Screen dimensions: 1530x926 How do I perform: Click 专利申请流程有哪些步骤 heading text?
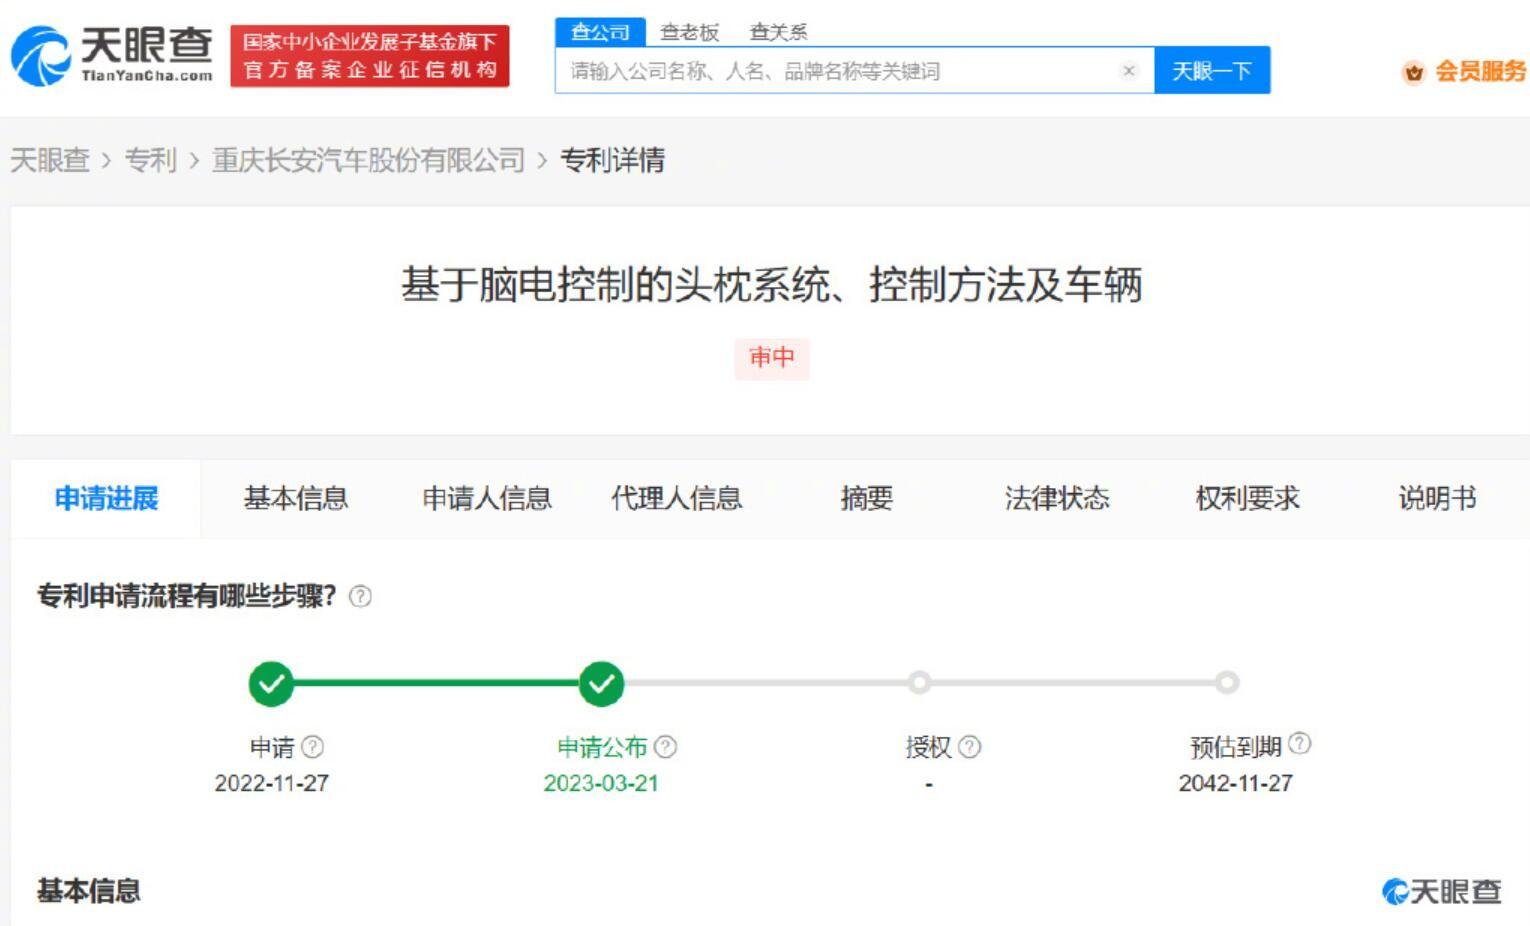point(186,597)
